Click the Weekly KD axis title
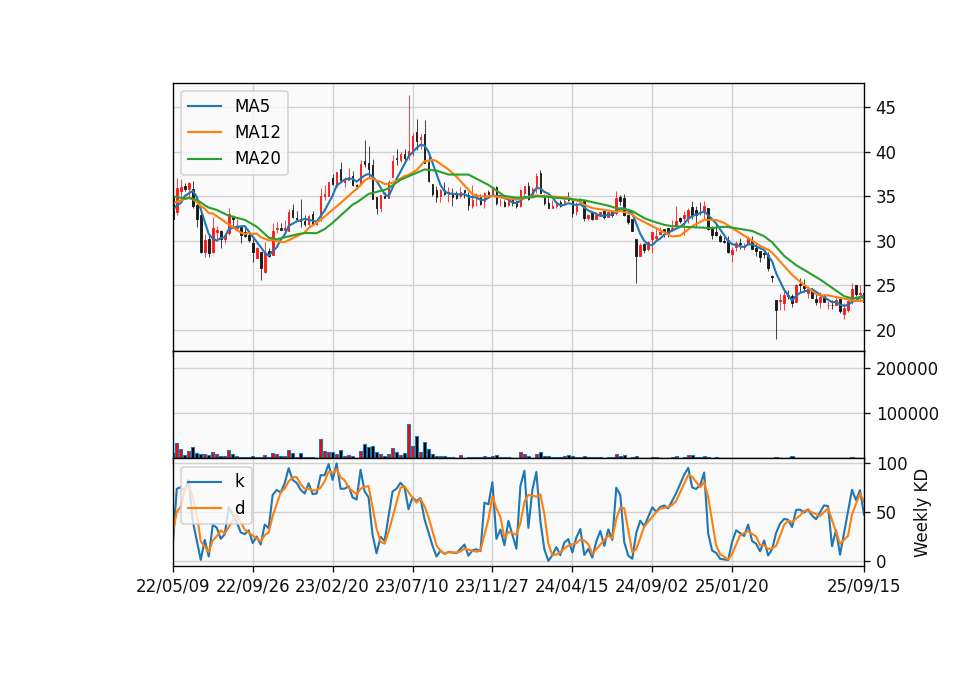 (x=921, y=513)
